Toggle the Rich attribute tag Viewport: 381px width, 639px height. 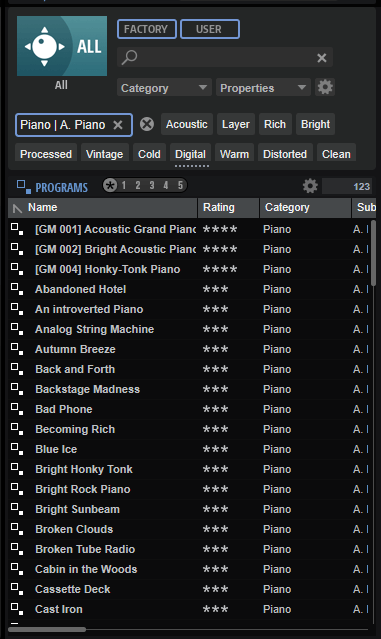275,124
